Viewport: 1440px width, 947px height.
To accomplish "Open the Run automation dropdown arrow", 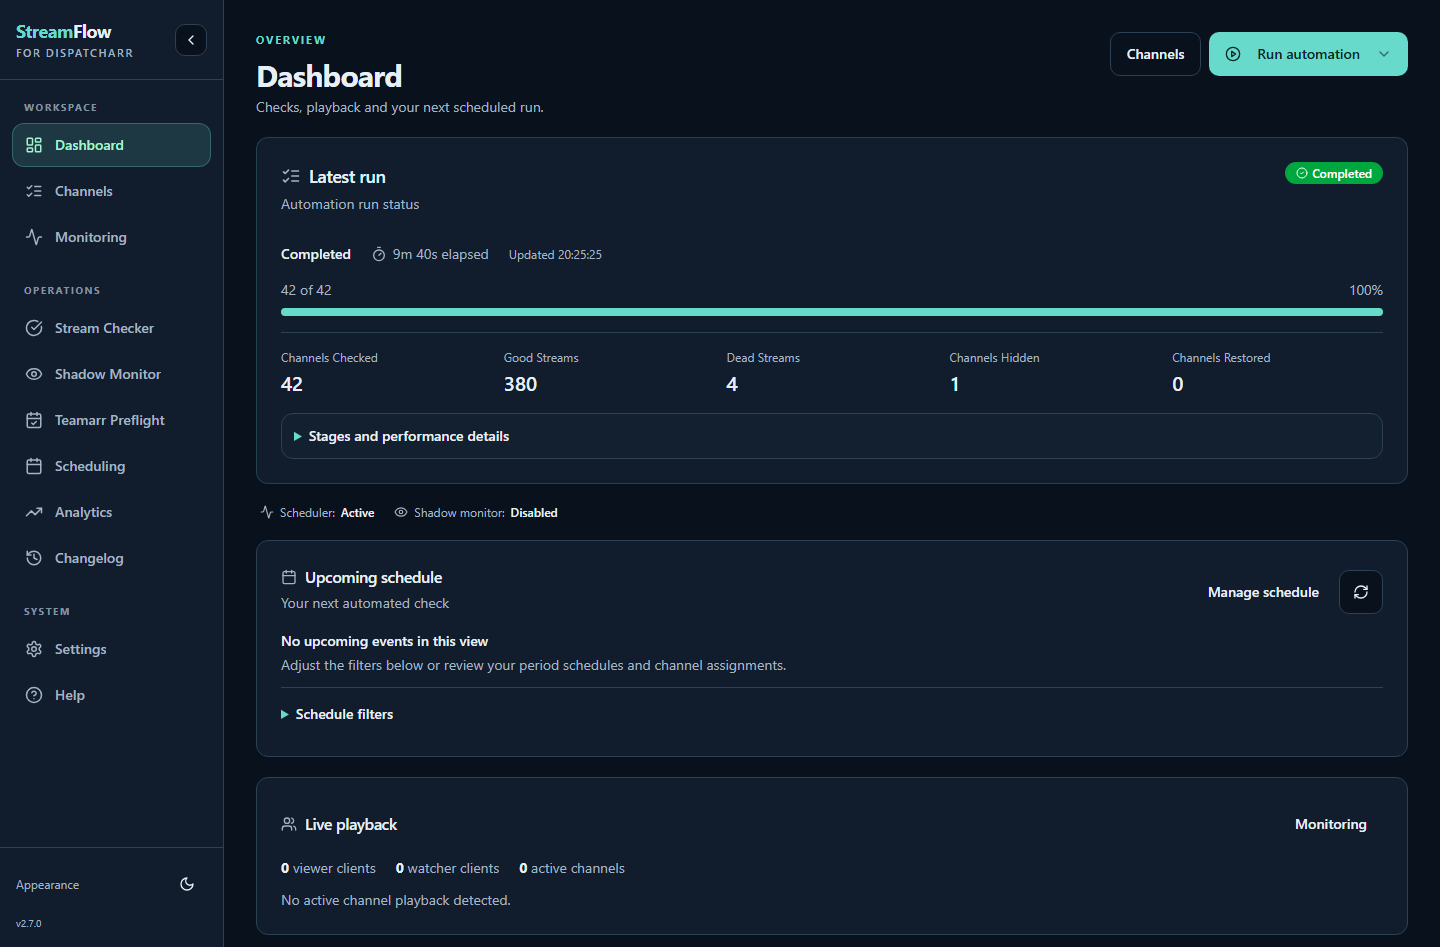I will [1384, 54].
